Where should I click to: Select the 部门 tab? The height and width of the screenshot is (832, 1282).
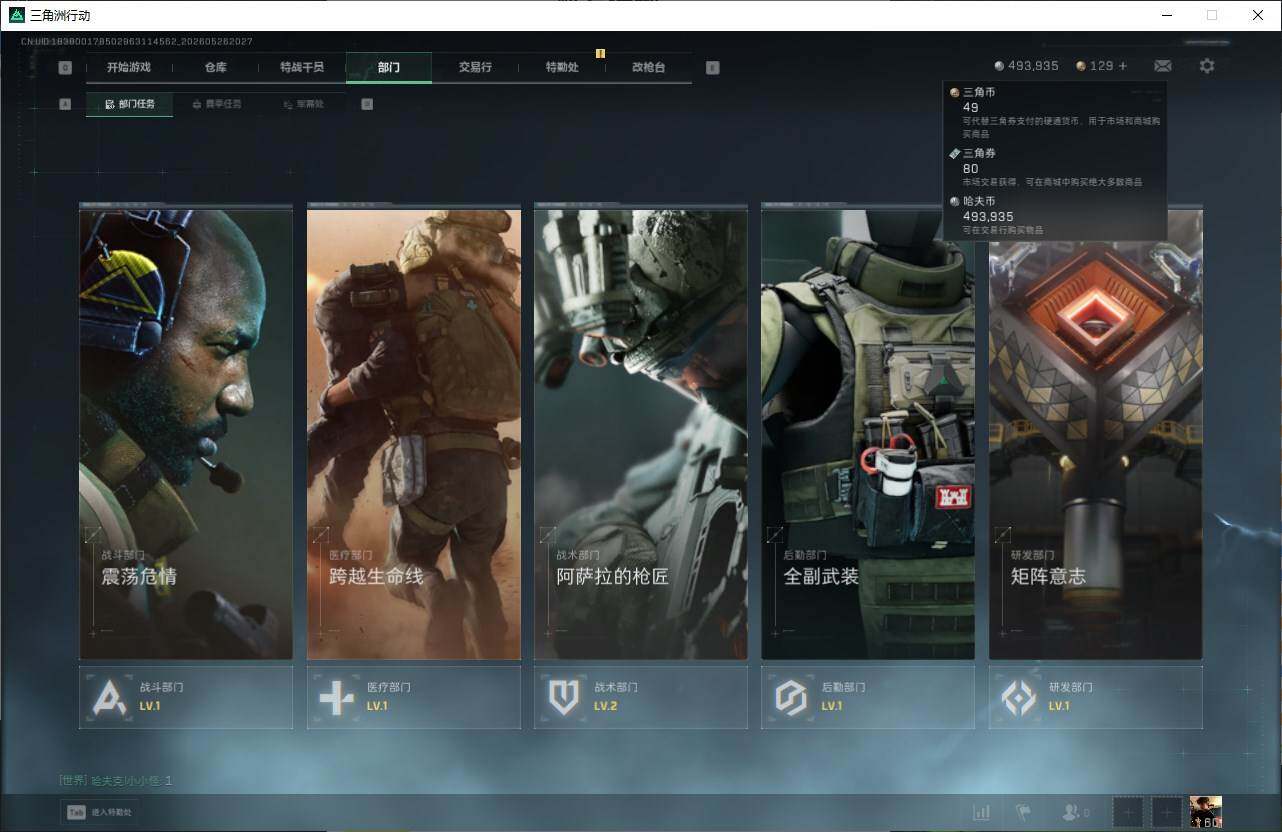point(389,68)
